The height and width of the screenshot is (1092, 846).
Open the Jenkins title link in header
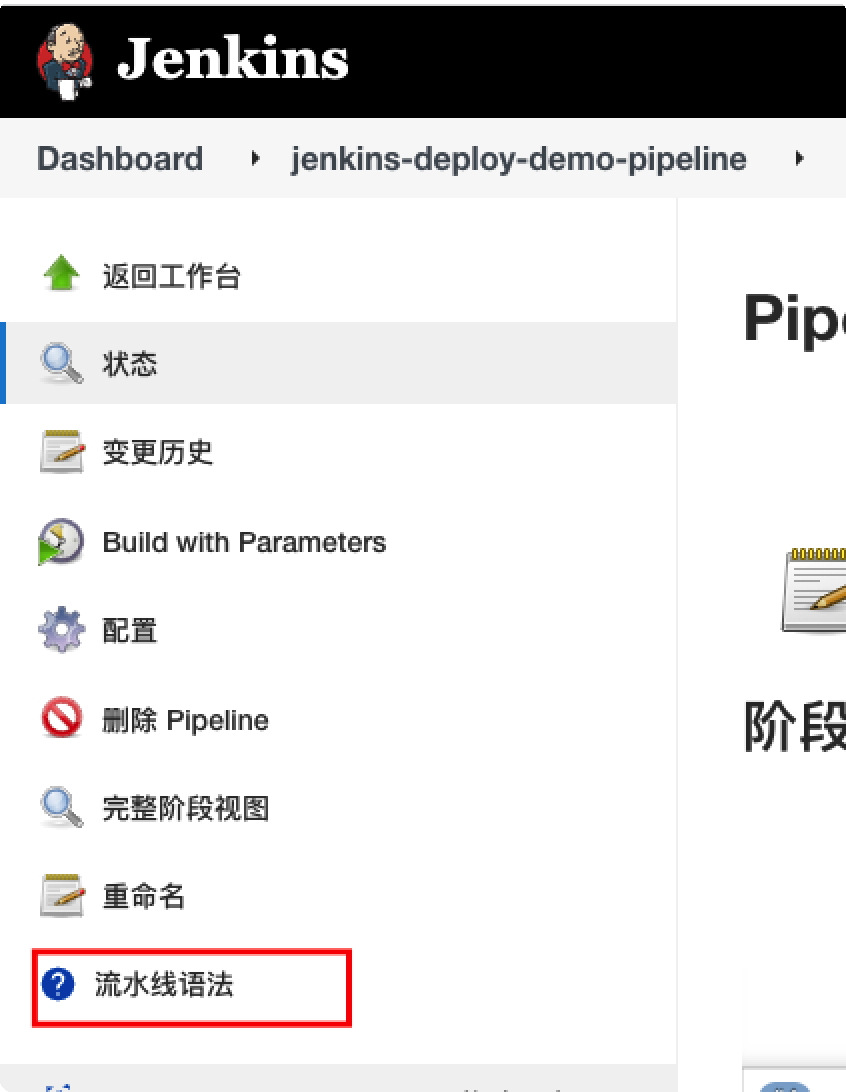point(233,59)
